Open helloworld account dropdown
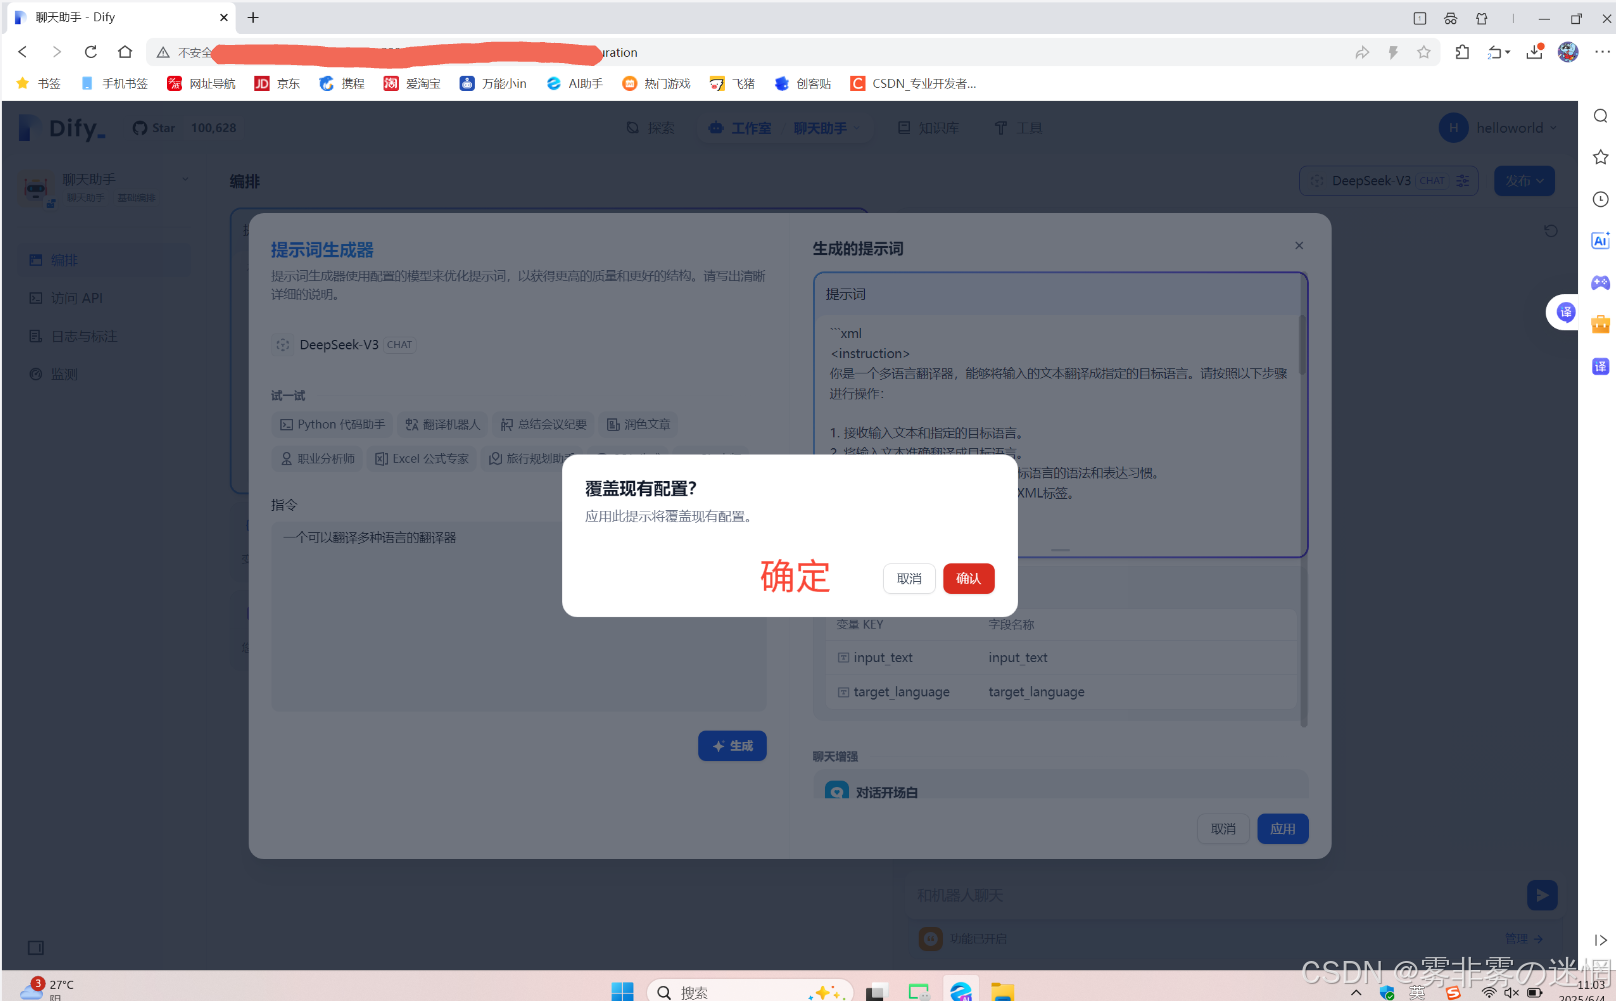The width and height of the screenshot is (1616, 1001). click(x=1498, y=128)
